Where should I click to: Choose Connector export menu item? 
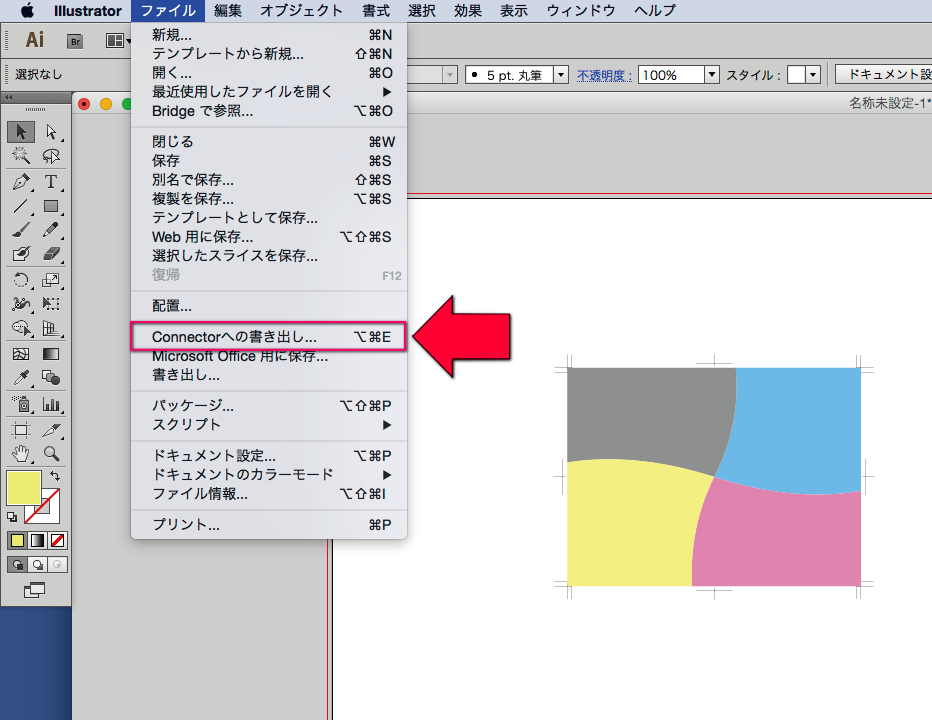click(269, 337)
